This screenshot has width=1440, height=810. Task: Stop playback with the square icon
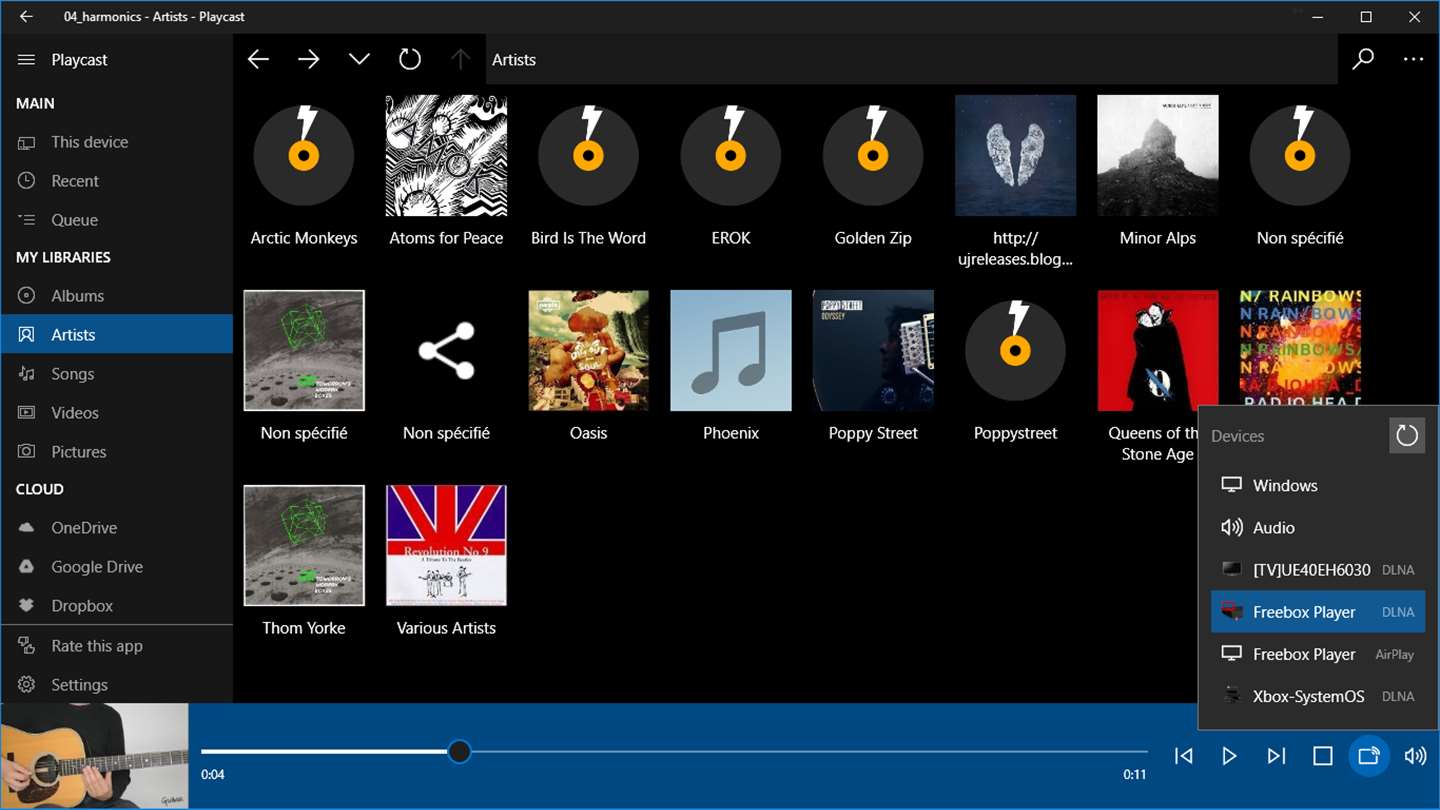[x=1323, y=756]
